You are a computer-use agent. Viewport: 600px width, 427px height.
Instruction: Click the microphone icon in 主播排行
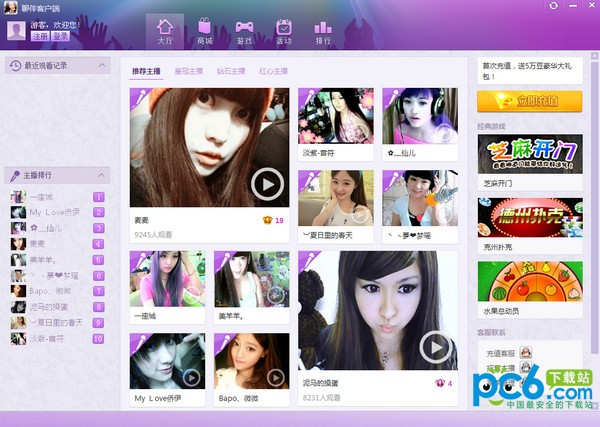15,176
